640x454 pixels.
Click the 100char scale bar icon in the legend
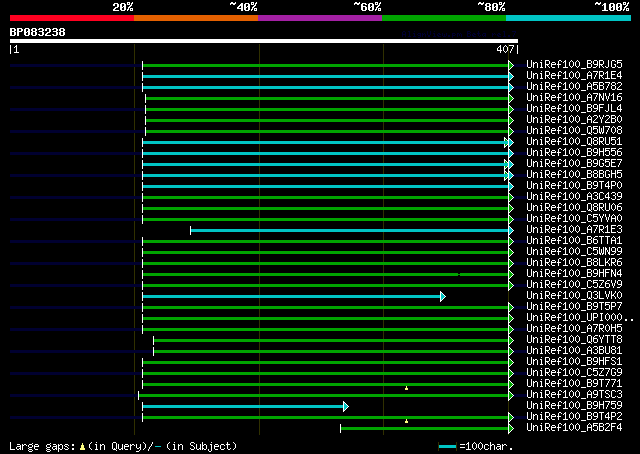447,446
